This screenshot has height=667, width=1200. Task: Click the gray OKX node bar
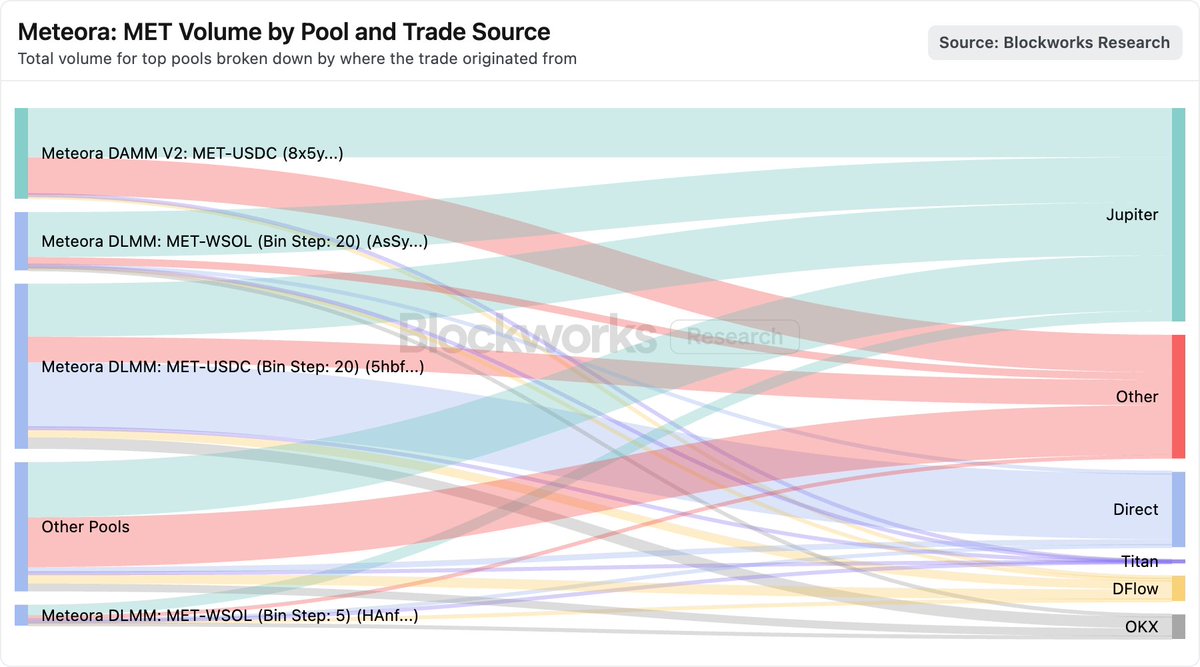pos(1178,627)
